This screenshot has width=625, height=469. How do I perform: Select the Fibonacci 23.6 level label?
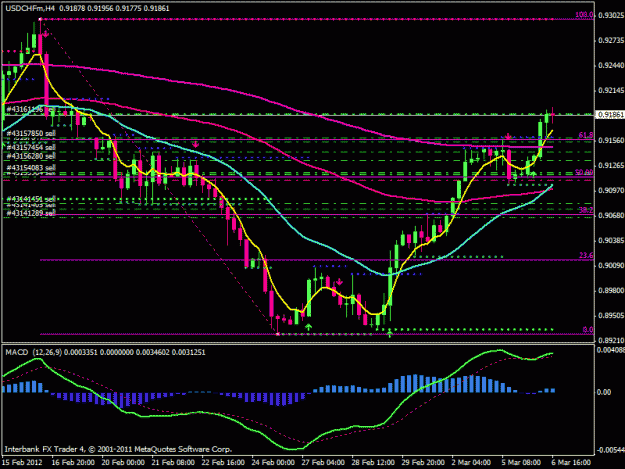click(x=586, y=255)
